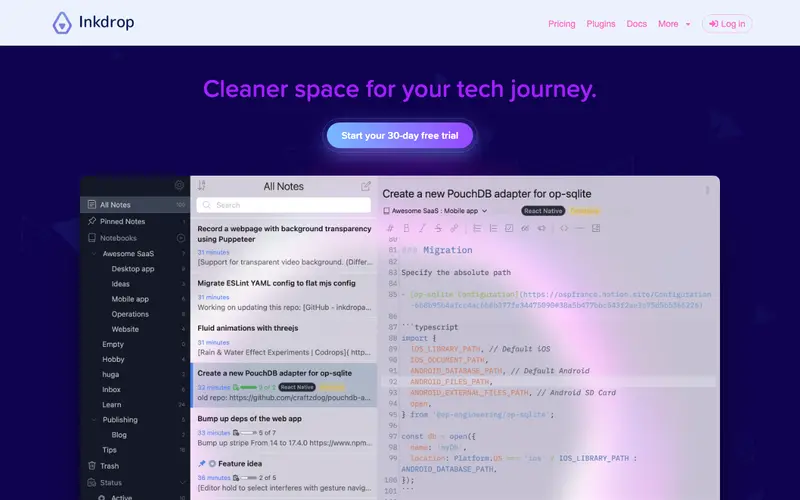Toggle strikethrough formatting in editor toolbar
This screenshot has width=800, height=500.
pos(438,228)
